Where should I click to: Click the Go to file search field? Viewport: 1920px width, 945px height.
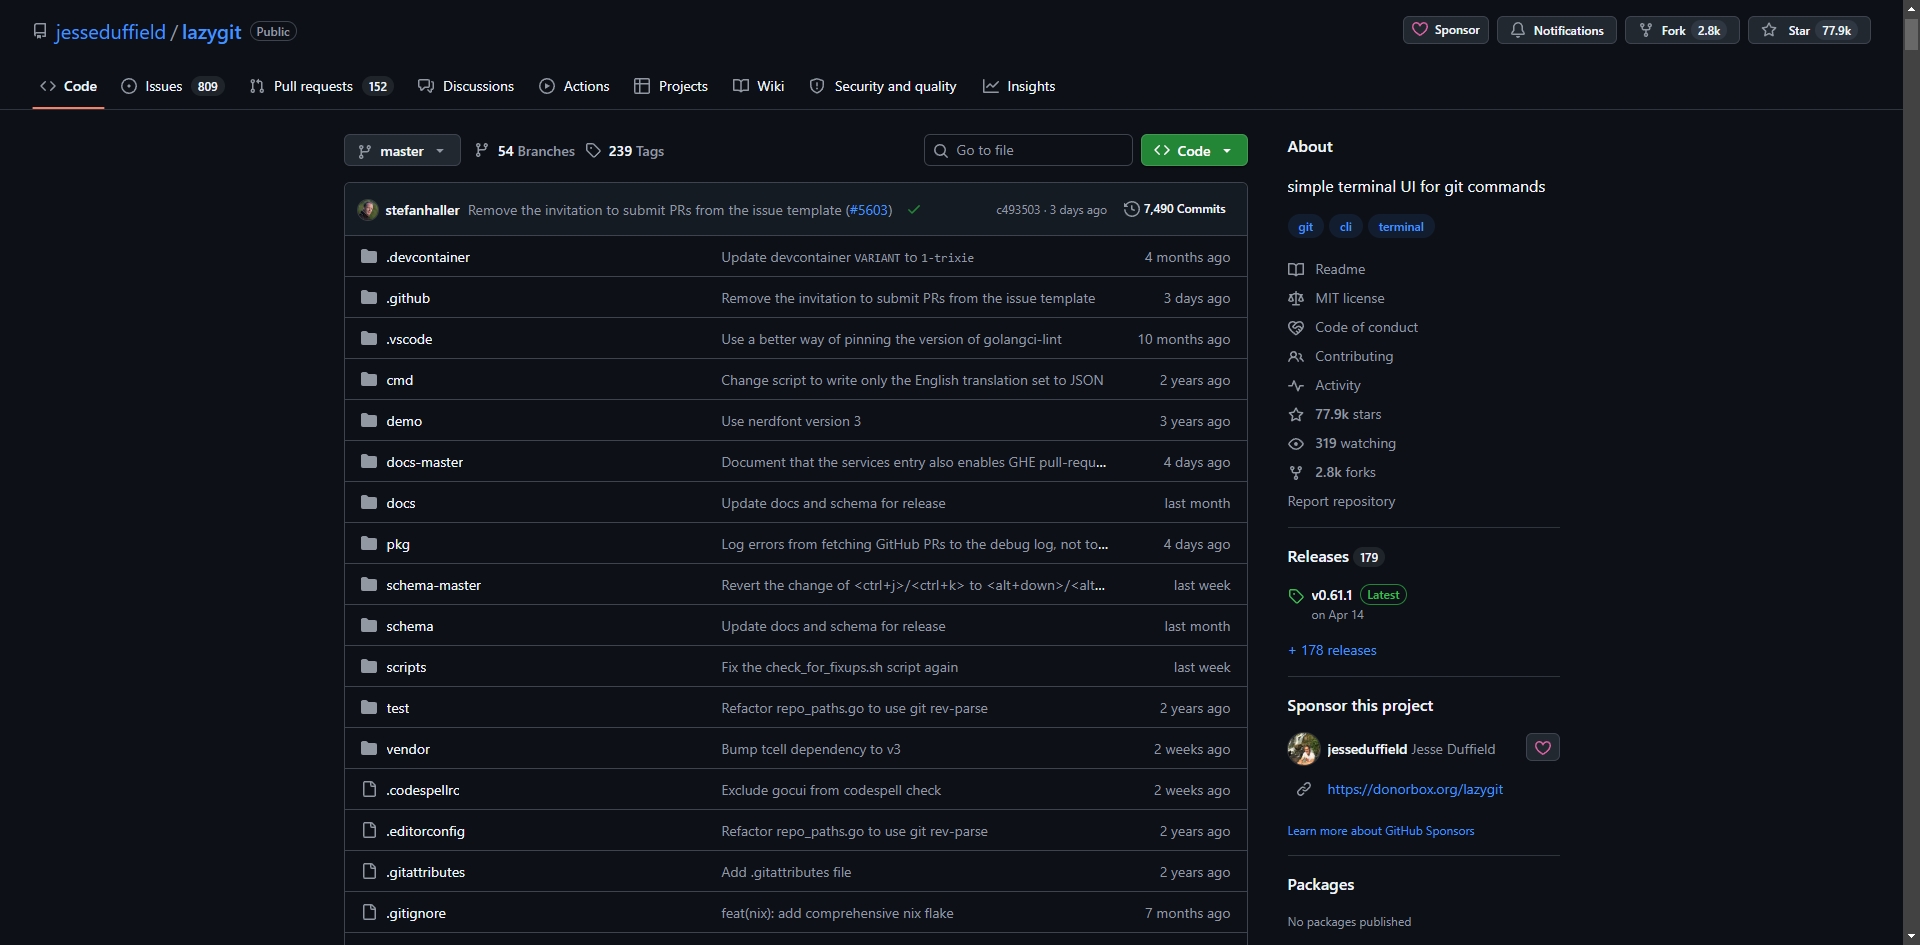pos(1028,151)
